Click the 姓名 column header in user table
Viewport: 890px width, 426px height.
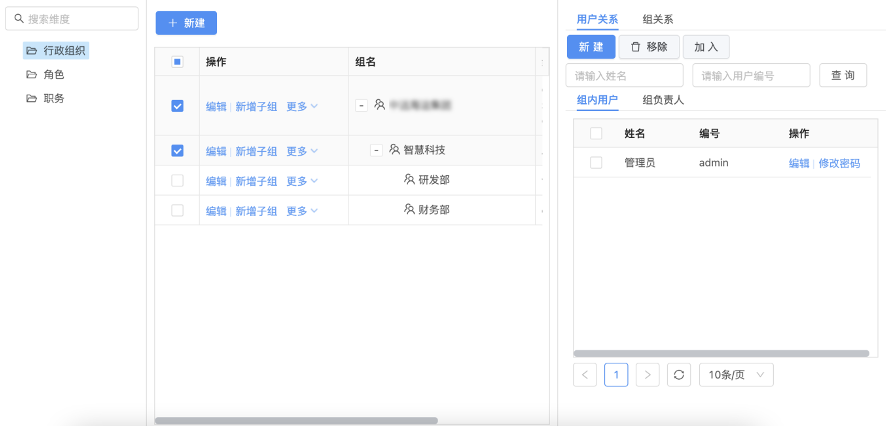[635, 133]
